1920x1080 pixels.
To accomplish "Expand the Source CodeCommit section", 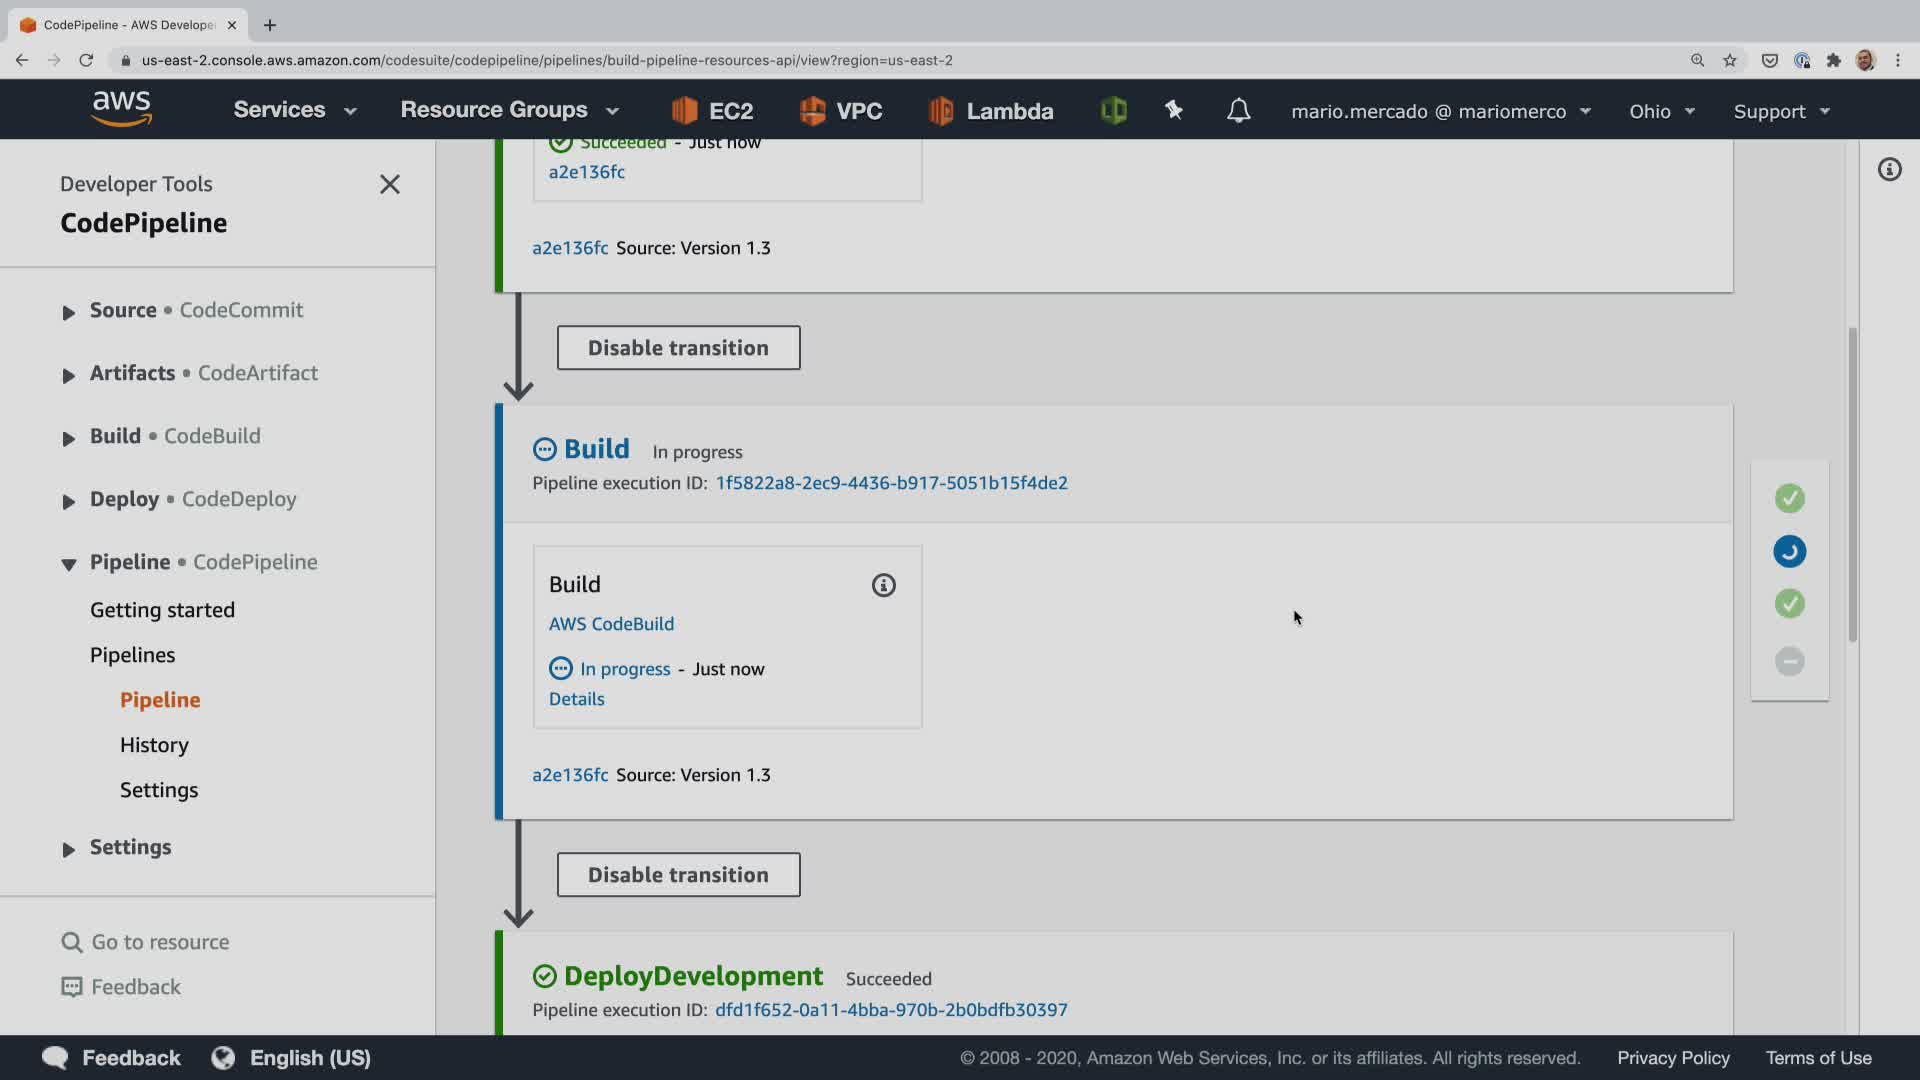I will coord(68,312).
